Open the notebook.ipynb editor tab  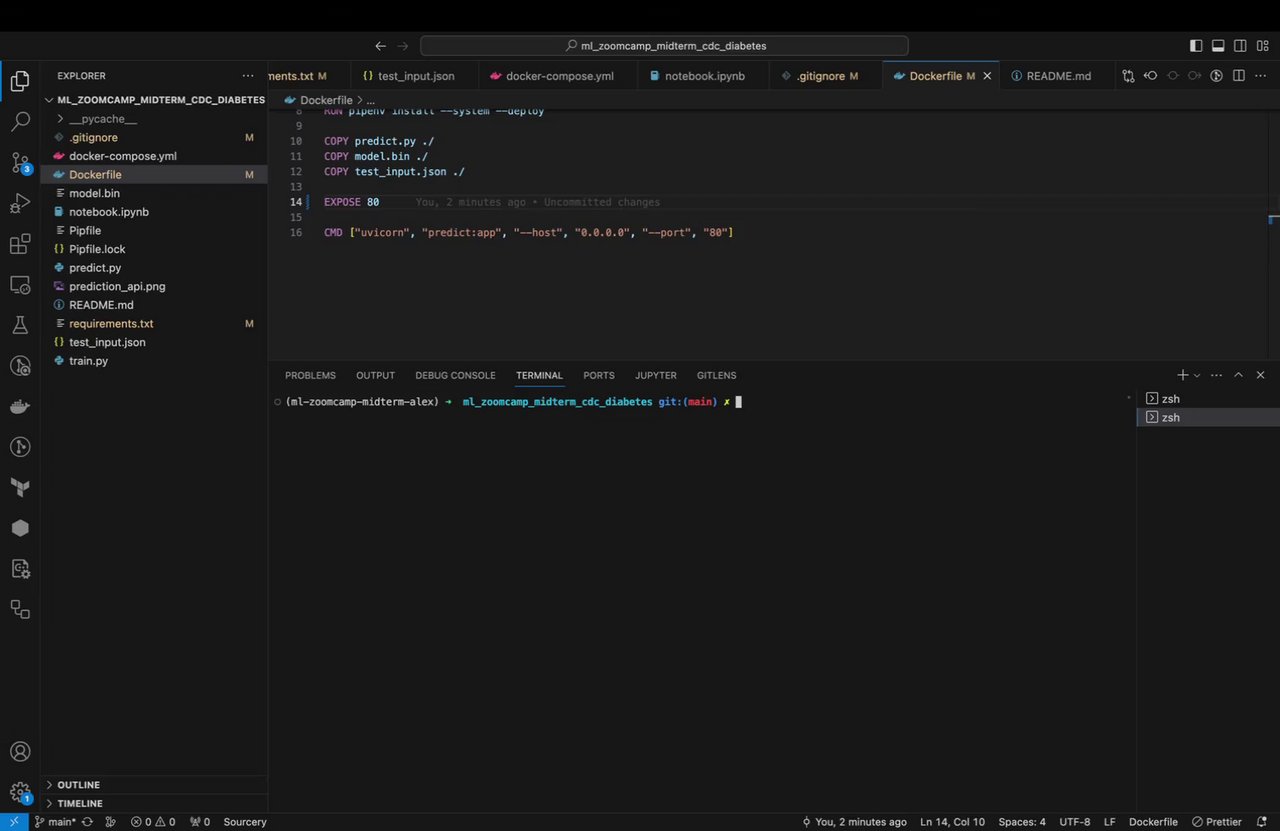[x=702, y=76]
